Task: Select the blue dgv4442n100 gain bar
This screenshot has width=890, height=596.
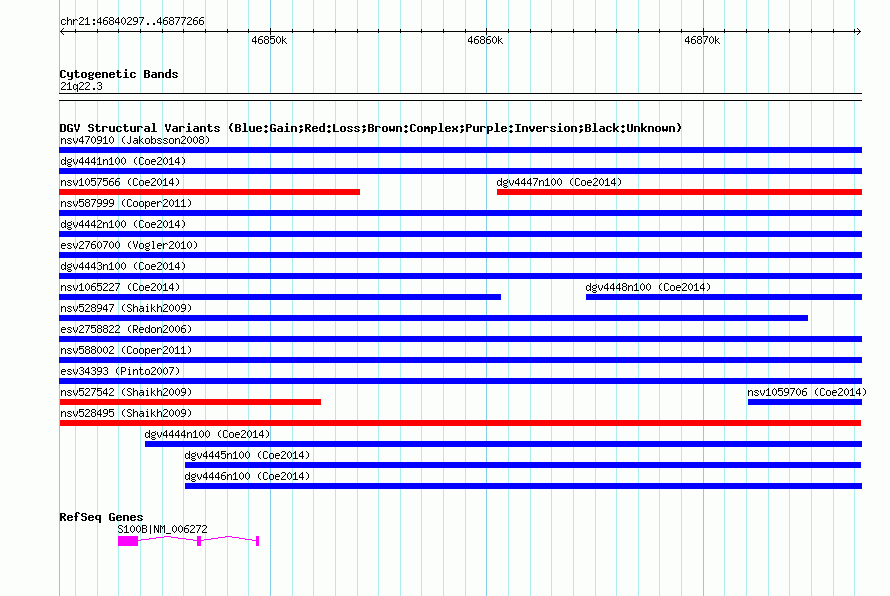Action: [x=460, y=234]
